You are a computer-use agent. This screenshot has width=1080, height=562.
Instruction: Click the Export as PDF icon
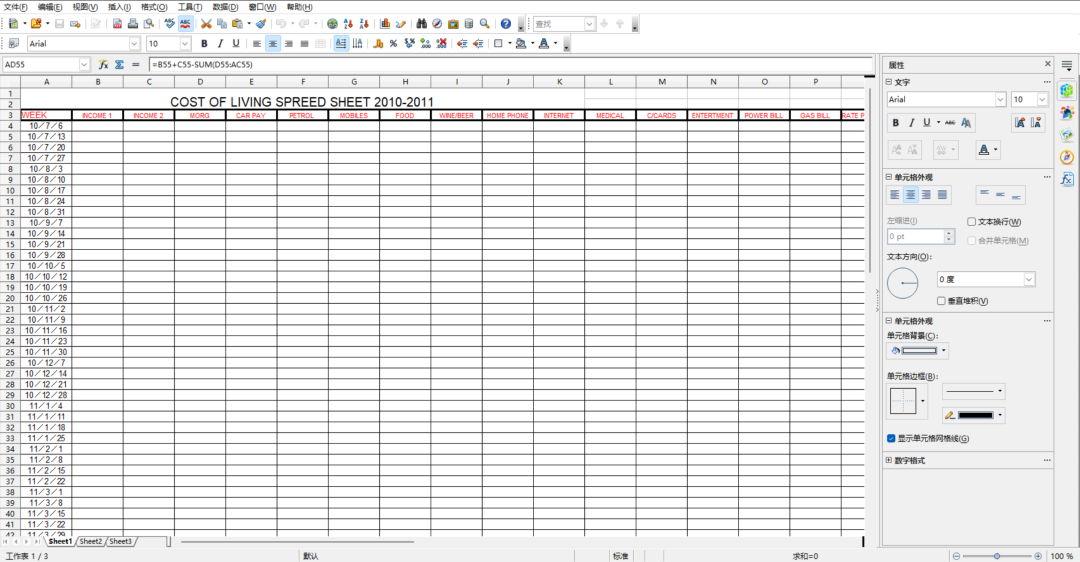[117, 24]
